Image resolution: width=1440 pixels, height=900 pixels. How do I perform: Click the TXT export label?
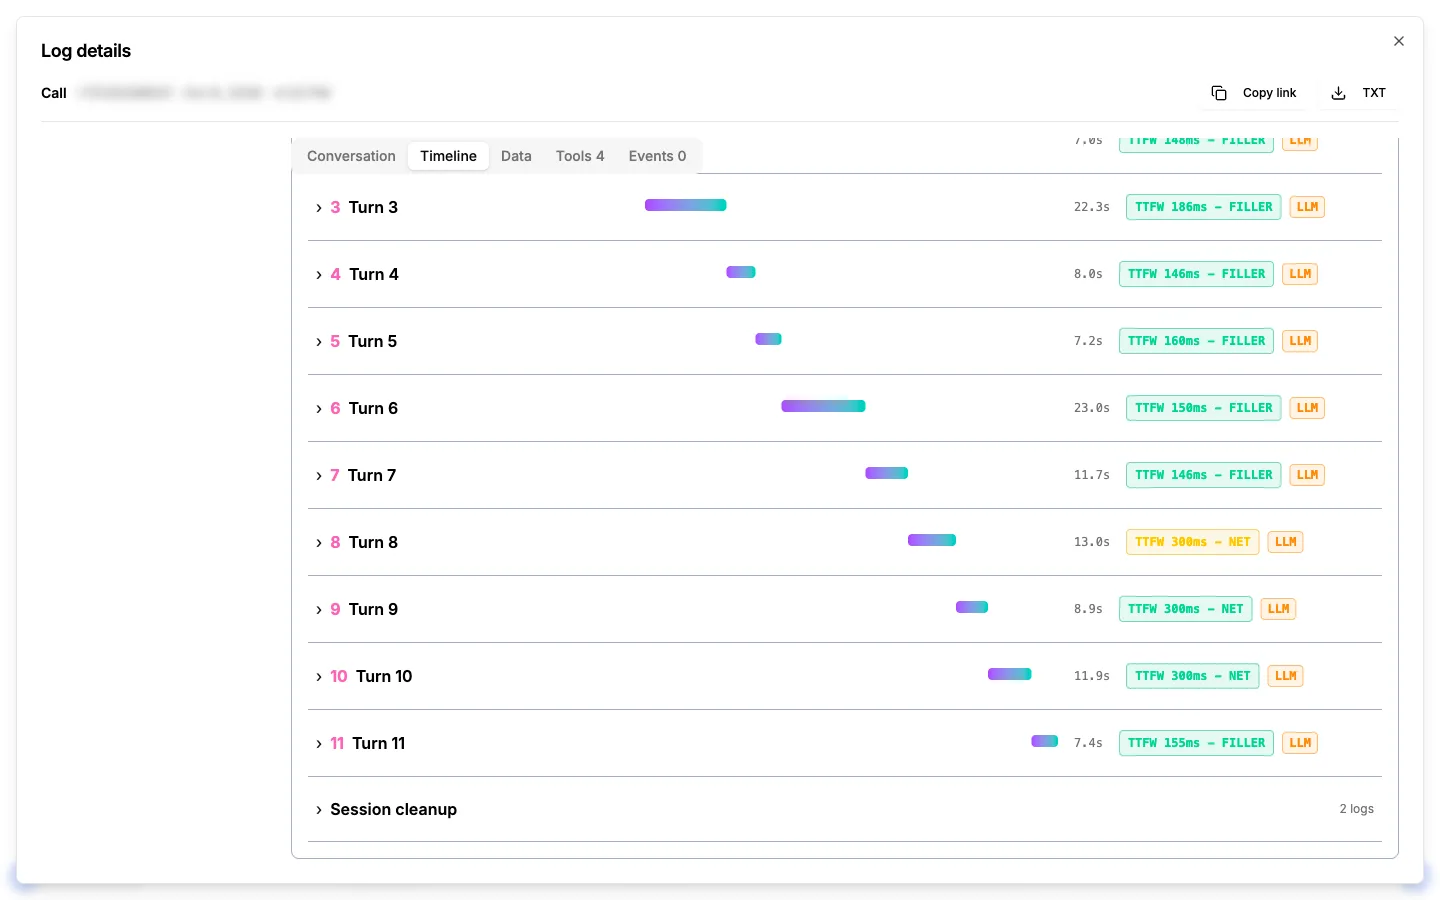click(x=1374, y=93)
